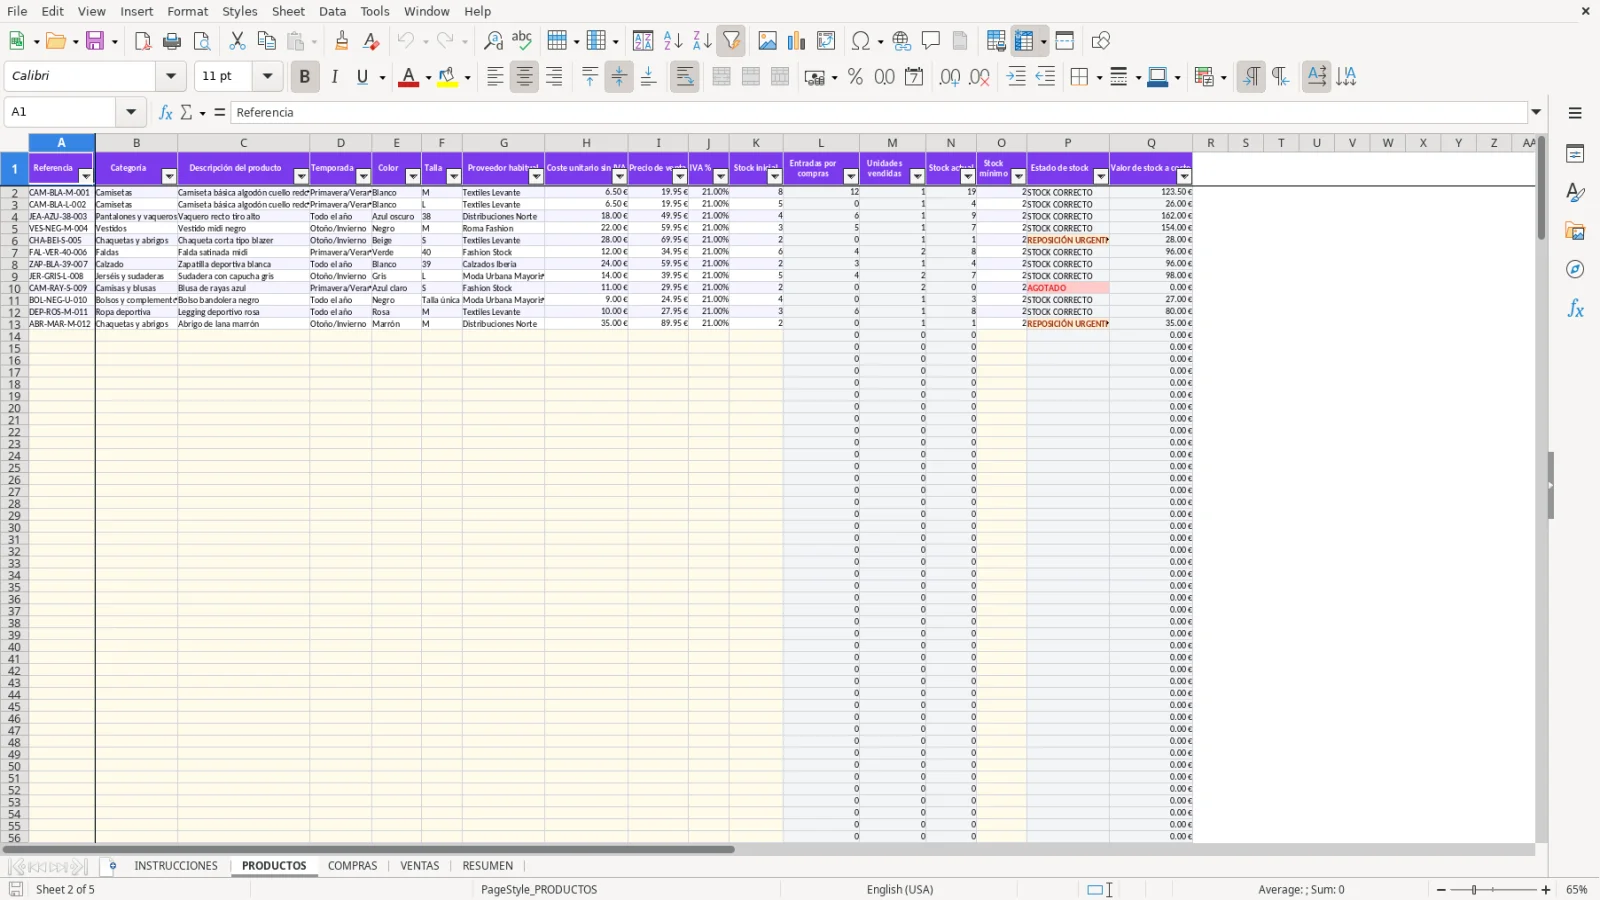Toggle Center Horizontally alignment
1600x900 pixels.
tap(524, 77)
